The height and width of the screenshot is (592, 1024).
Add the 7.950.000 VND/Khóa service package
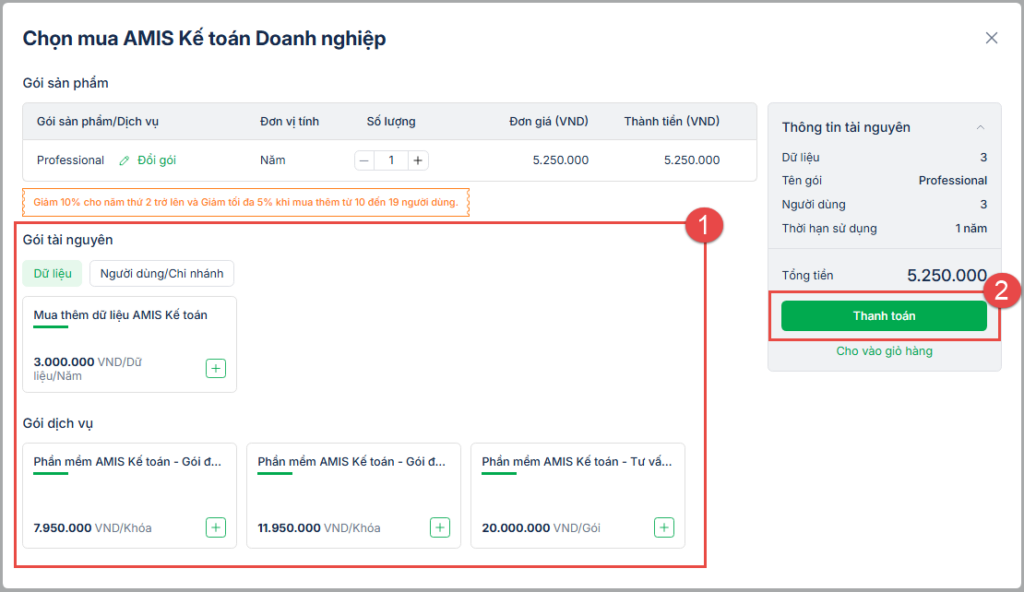[x=216, y=527]
